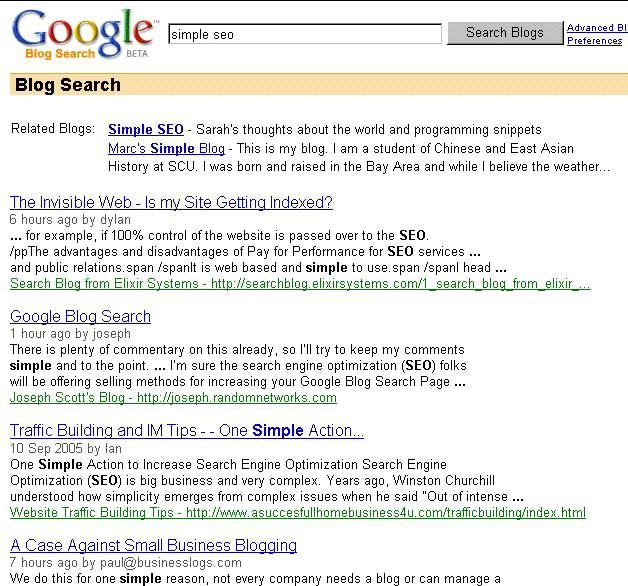The height and width of the screenshot is (586, 628).
Task: Open the Advanced Blog Search link
Action: click(x=597, y=27)
